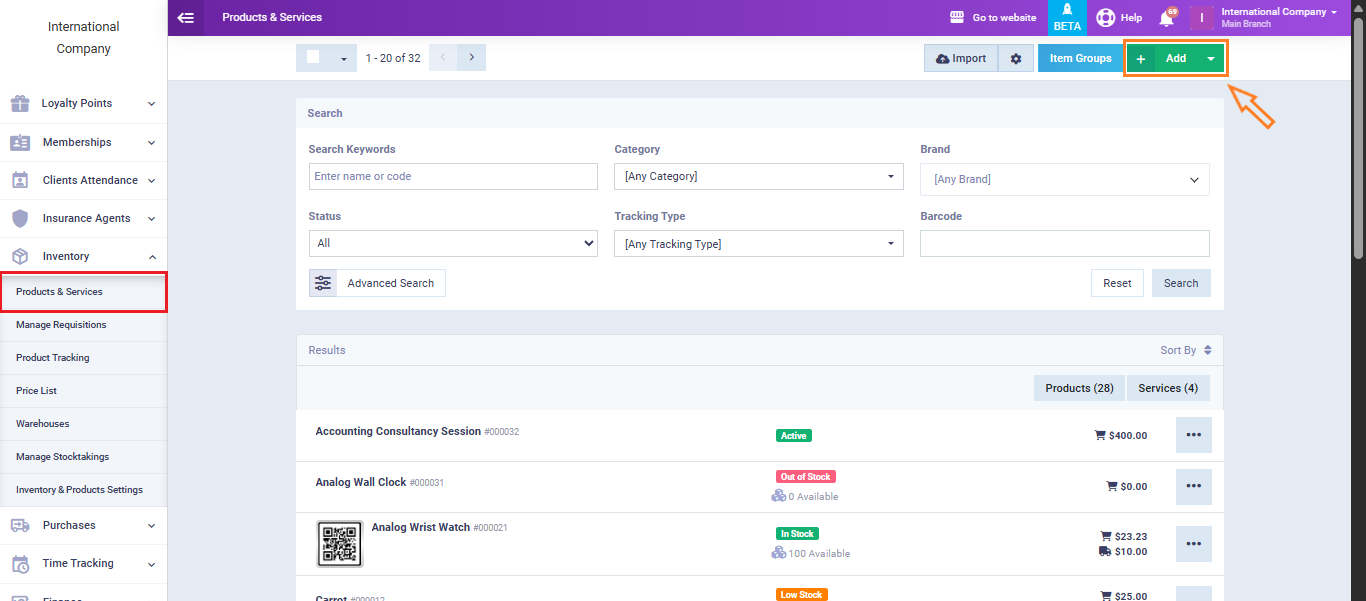Go to next page of results
The width and height of the screenshot is (1366, 601).
pos(471,58)
